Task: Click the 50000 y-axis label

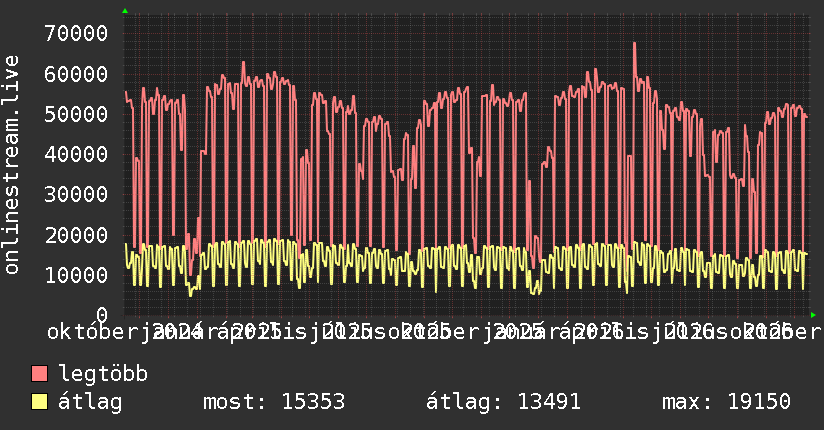Action: click(76, 114)
